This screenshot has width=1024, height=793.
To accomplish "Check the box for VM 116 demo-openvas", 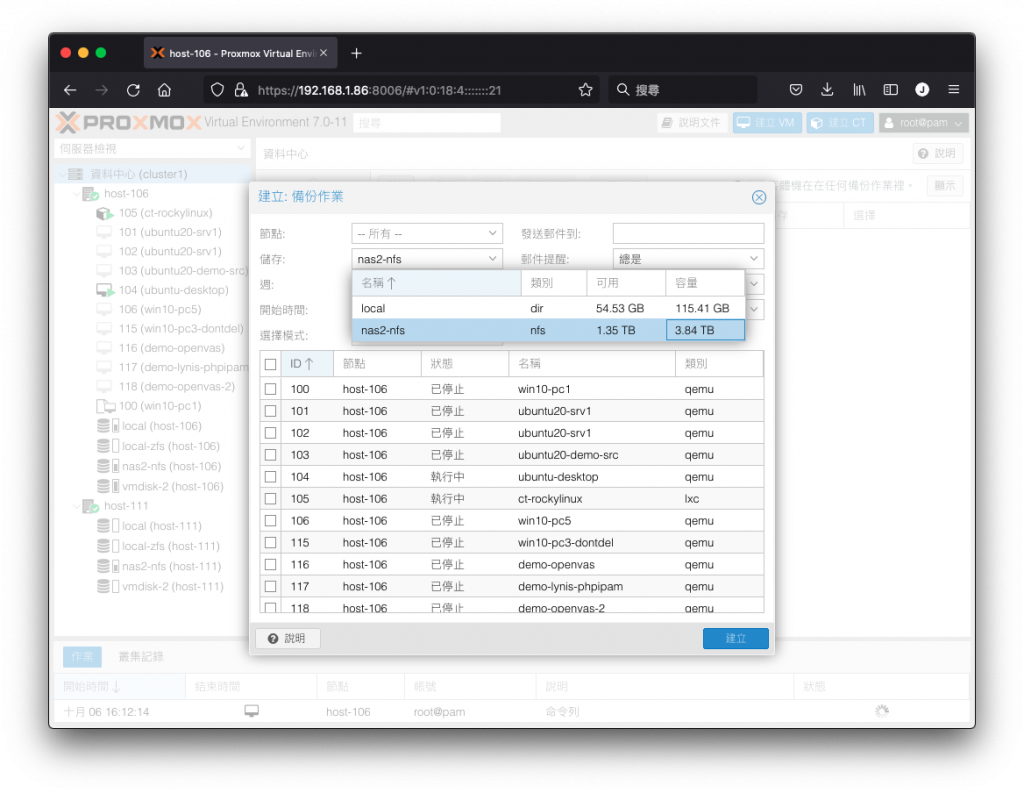I will (x=270, y=565).
